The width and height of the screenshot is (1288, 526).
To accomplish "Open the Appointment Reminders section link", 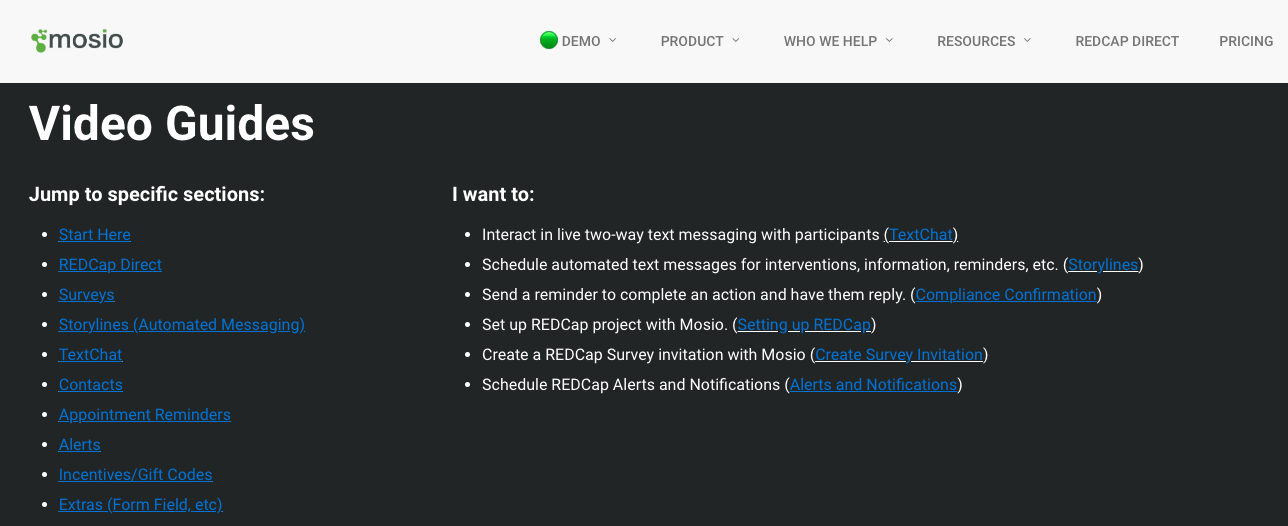I will coord(144,414).
